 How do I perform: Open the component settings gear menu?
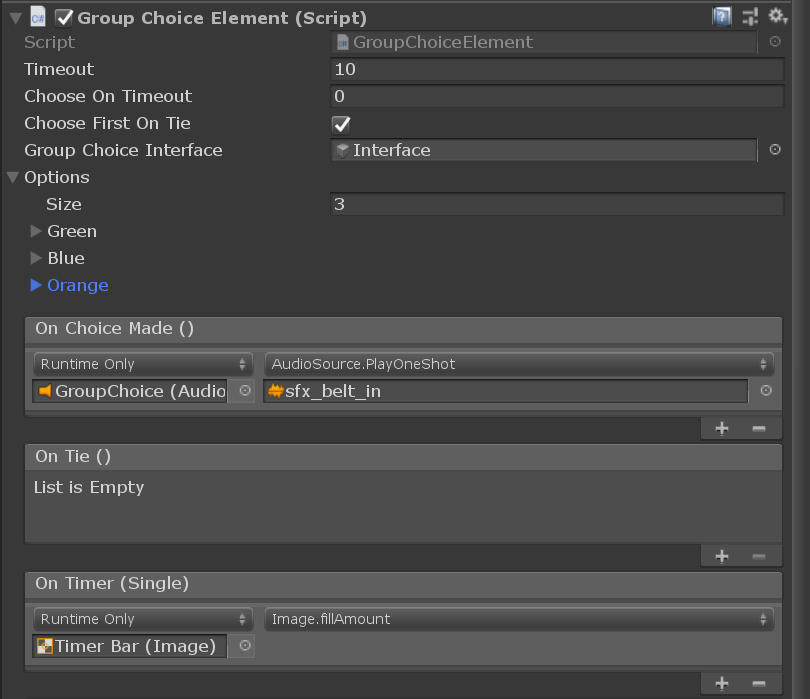point(777,17)
